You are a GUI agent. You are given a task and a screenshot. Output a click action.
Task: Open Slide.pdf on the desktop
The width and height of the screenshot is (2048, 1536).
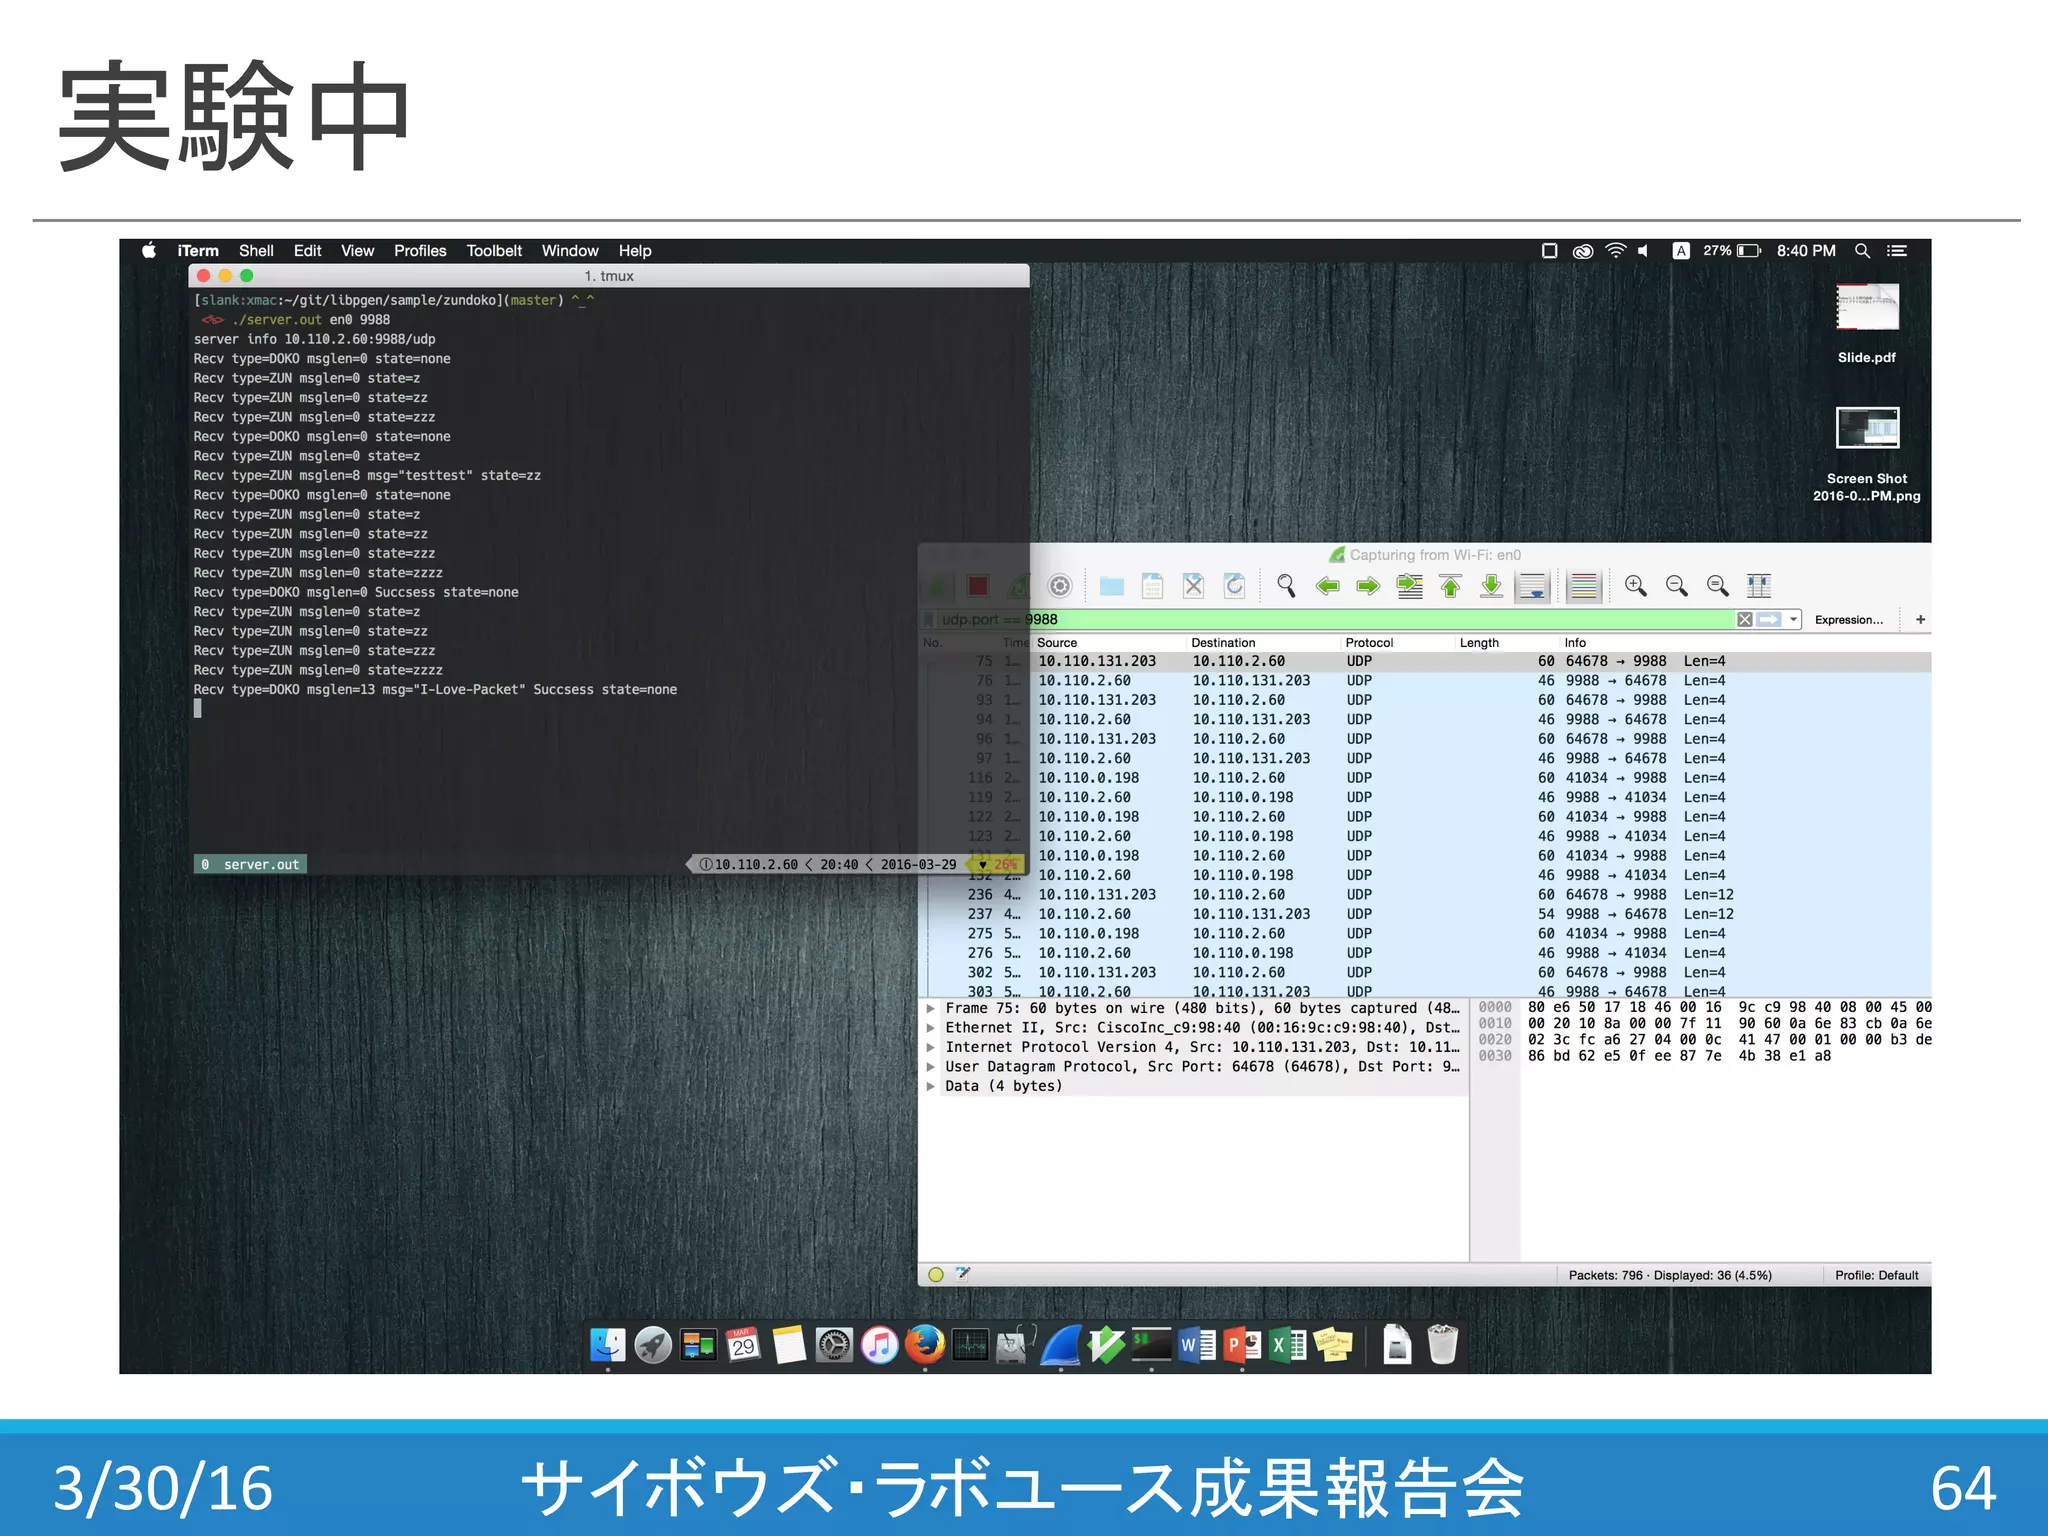1867,323
